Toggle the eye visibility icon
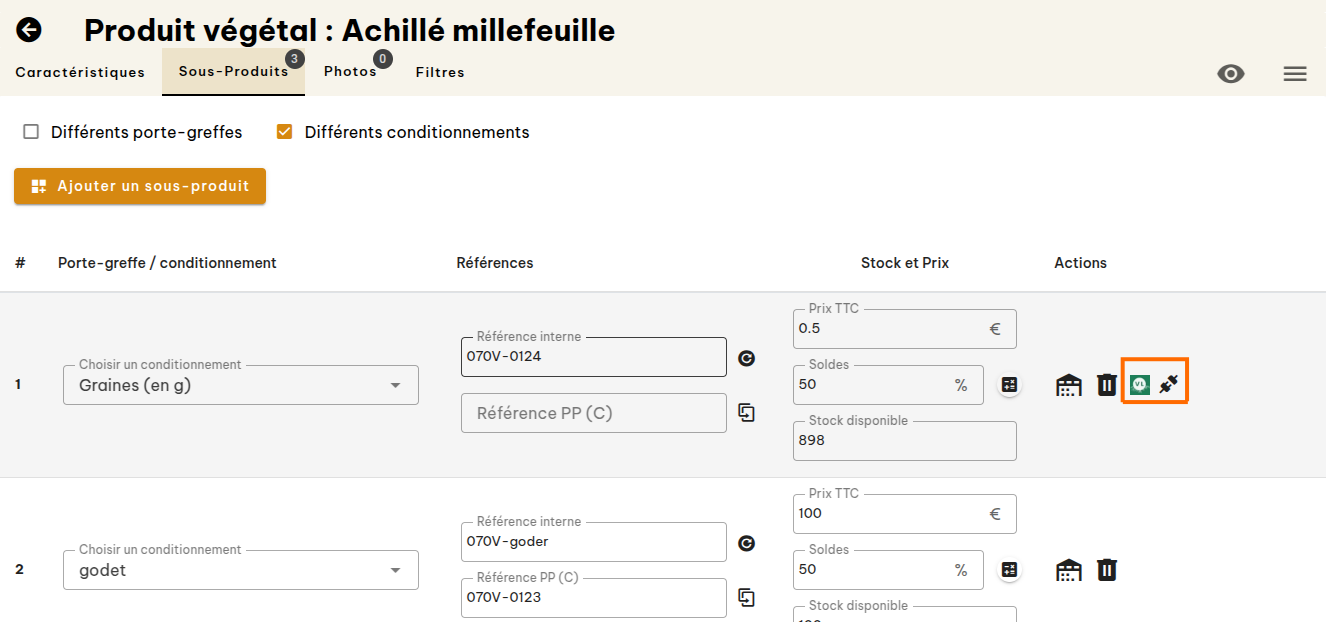 [x=1231, y=74]
